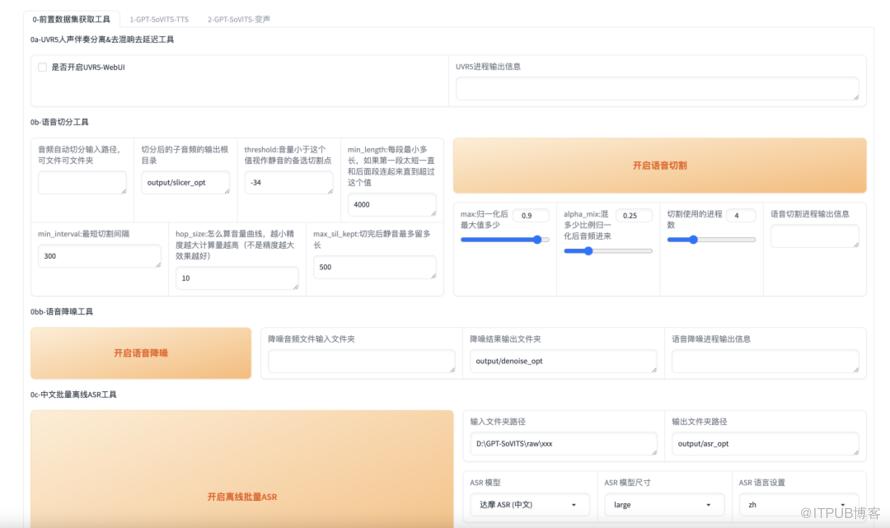
Task: Focus the output/slicer_opt directory field
Action: tap(184, 183)
